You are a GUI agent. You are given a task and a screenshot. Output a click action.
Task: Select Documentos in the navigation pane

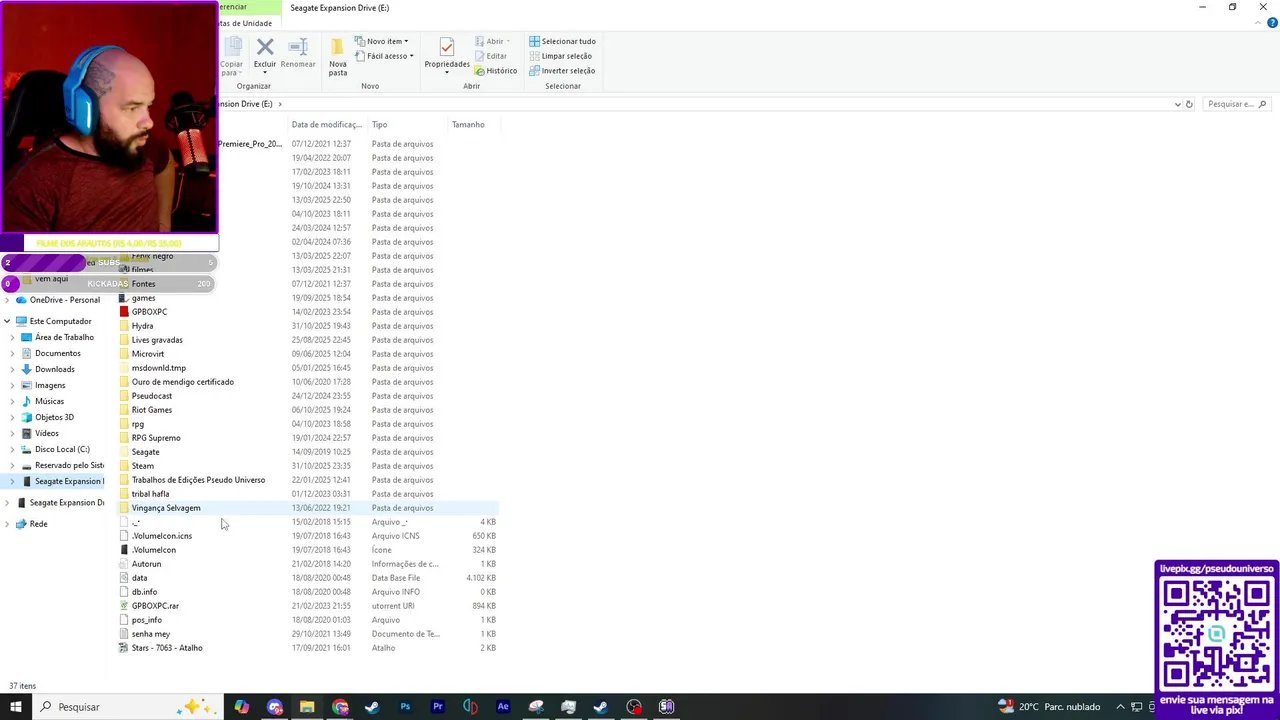[57, 353]
